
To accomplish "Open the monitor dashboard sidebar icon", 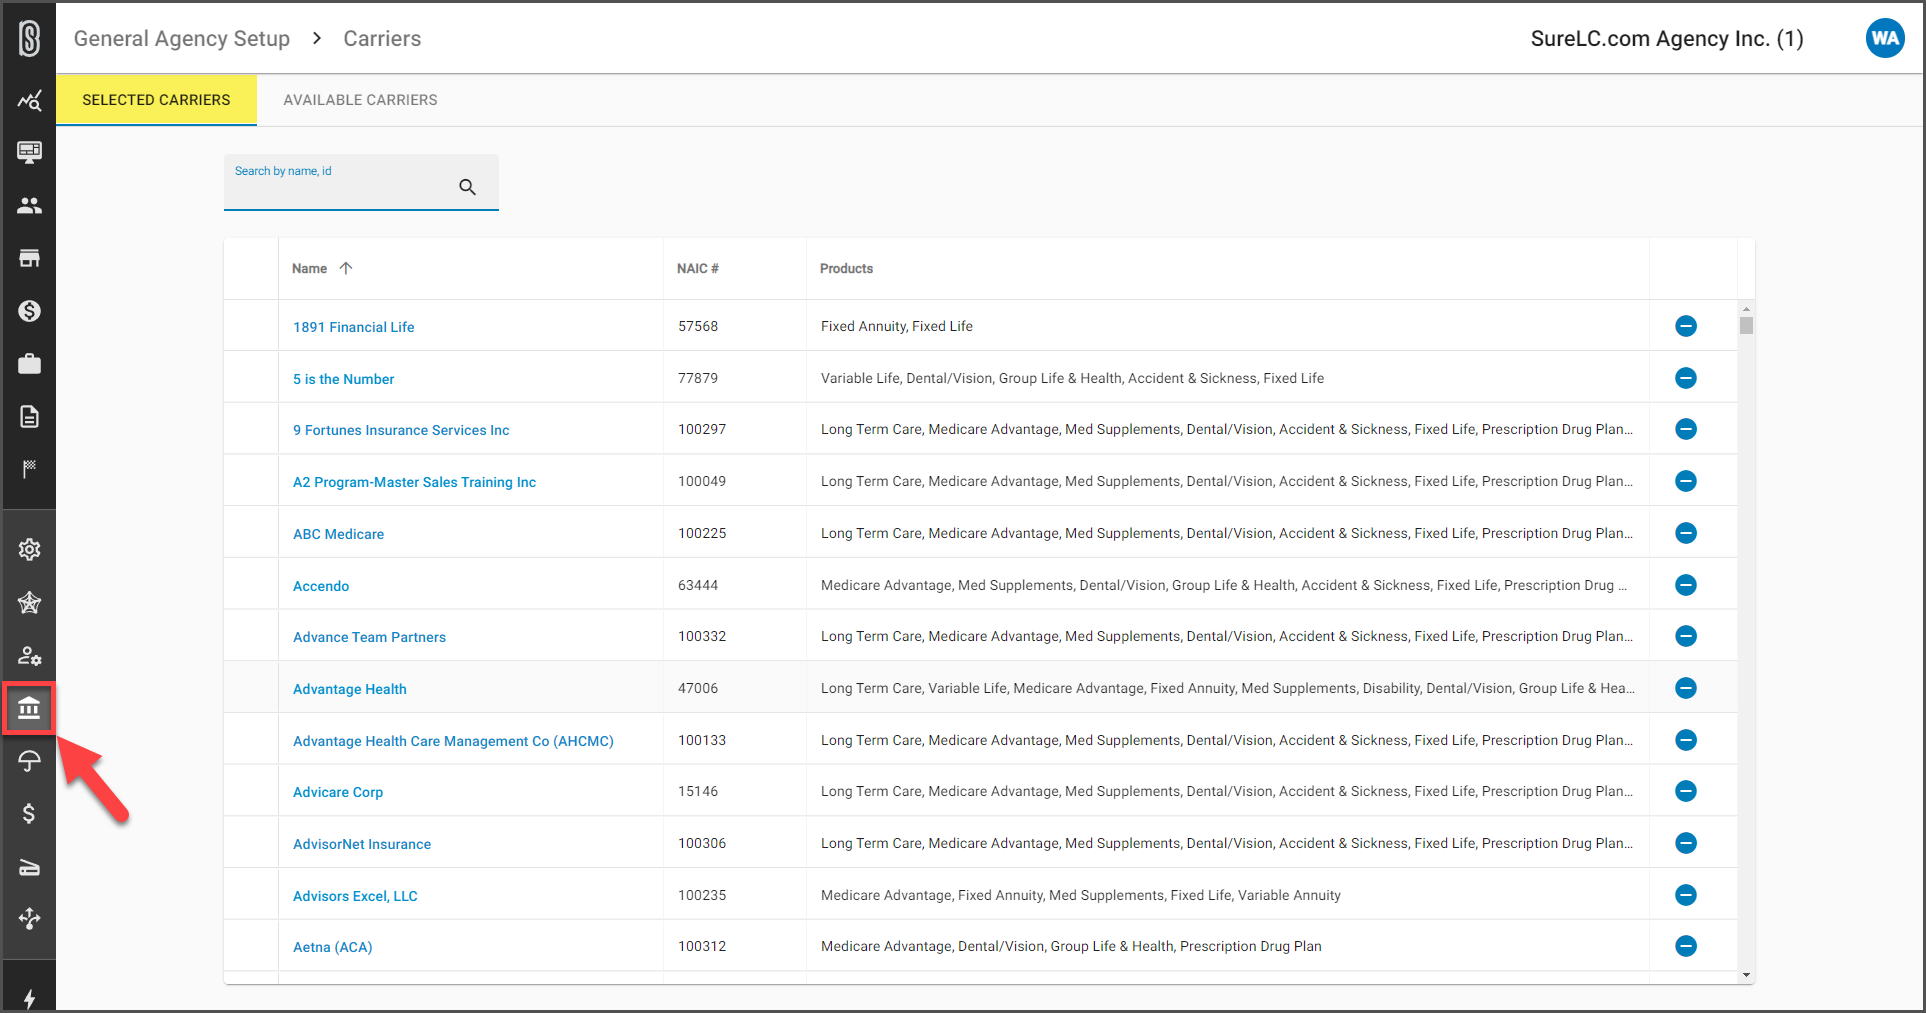I will pyautogui.click(x=30, y=152).
